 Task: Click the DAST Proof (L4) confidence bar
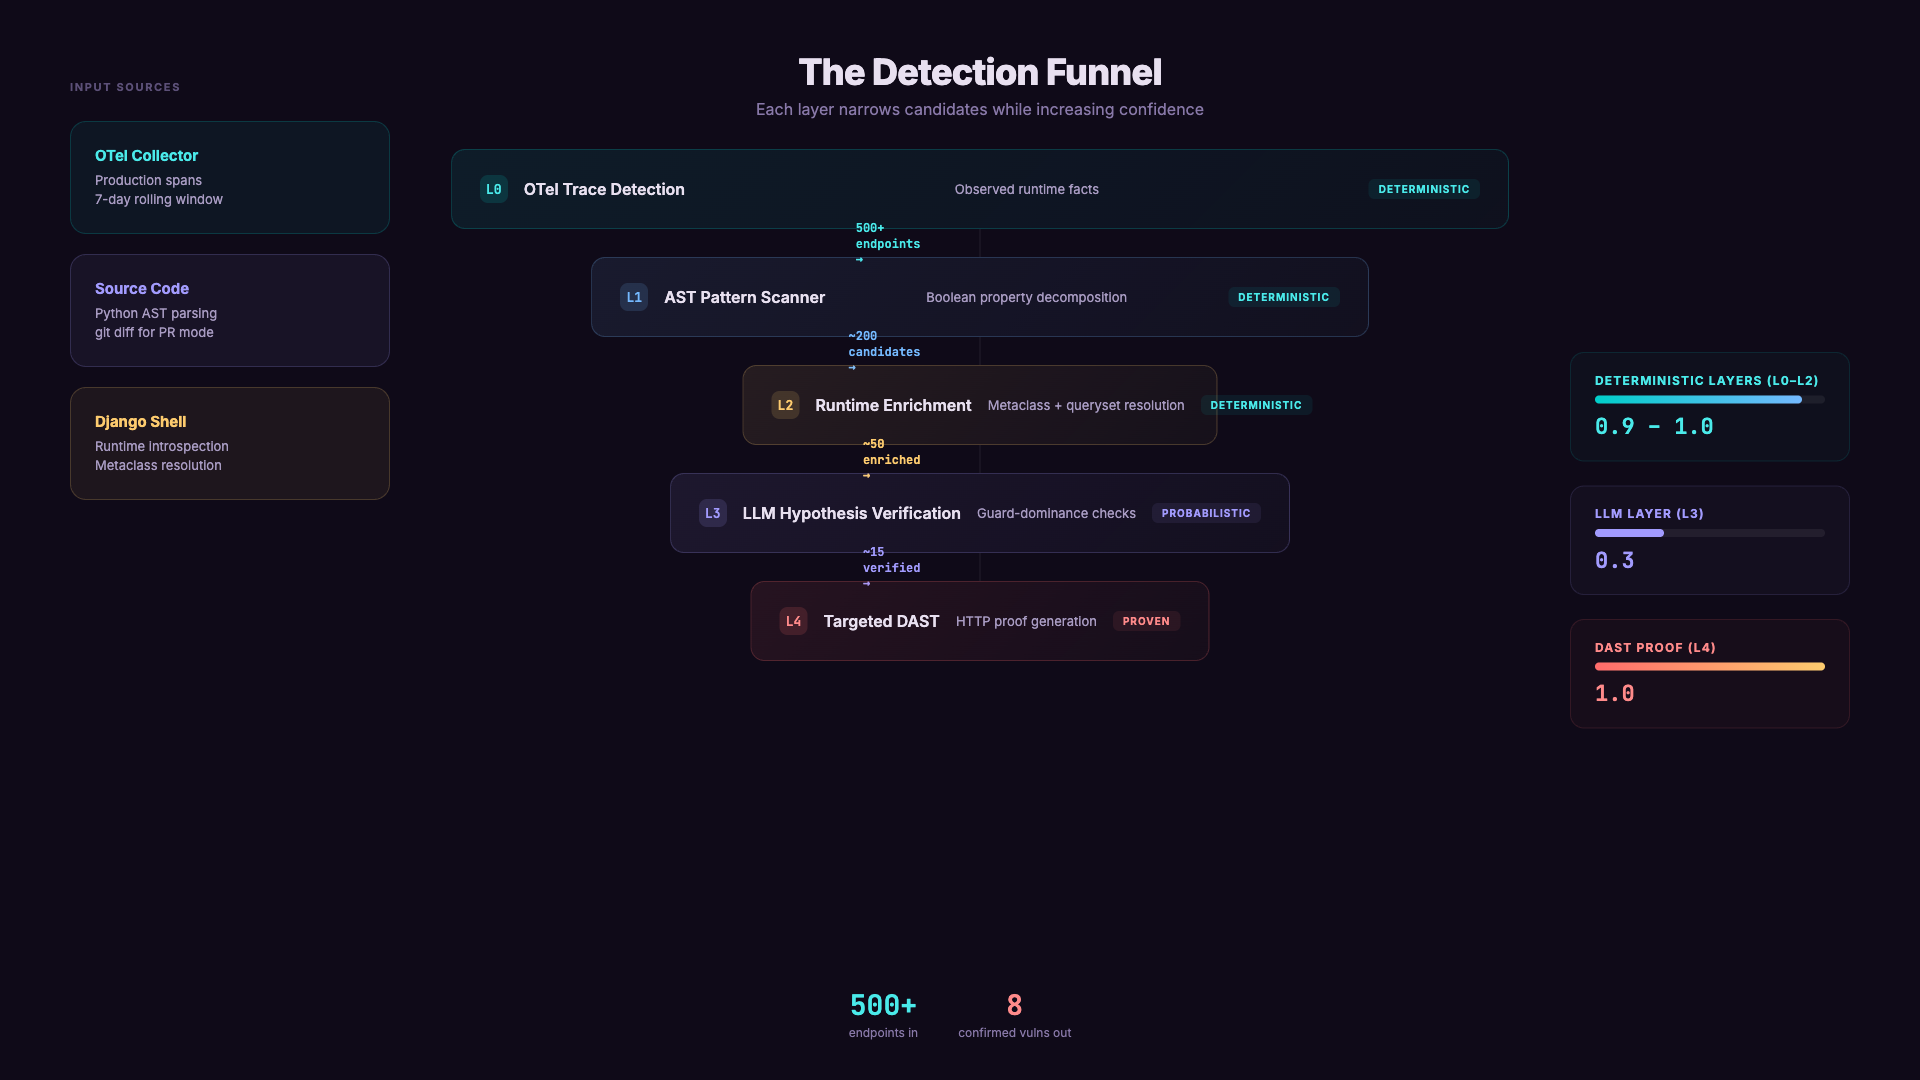coord(1709,666)
